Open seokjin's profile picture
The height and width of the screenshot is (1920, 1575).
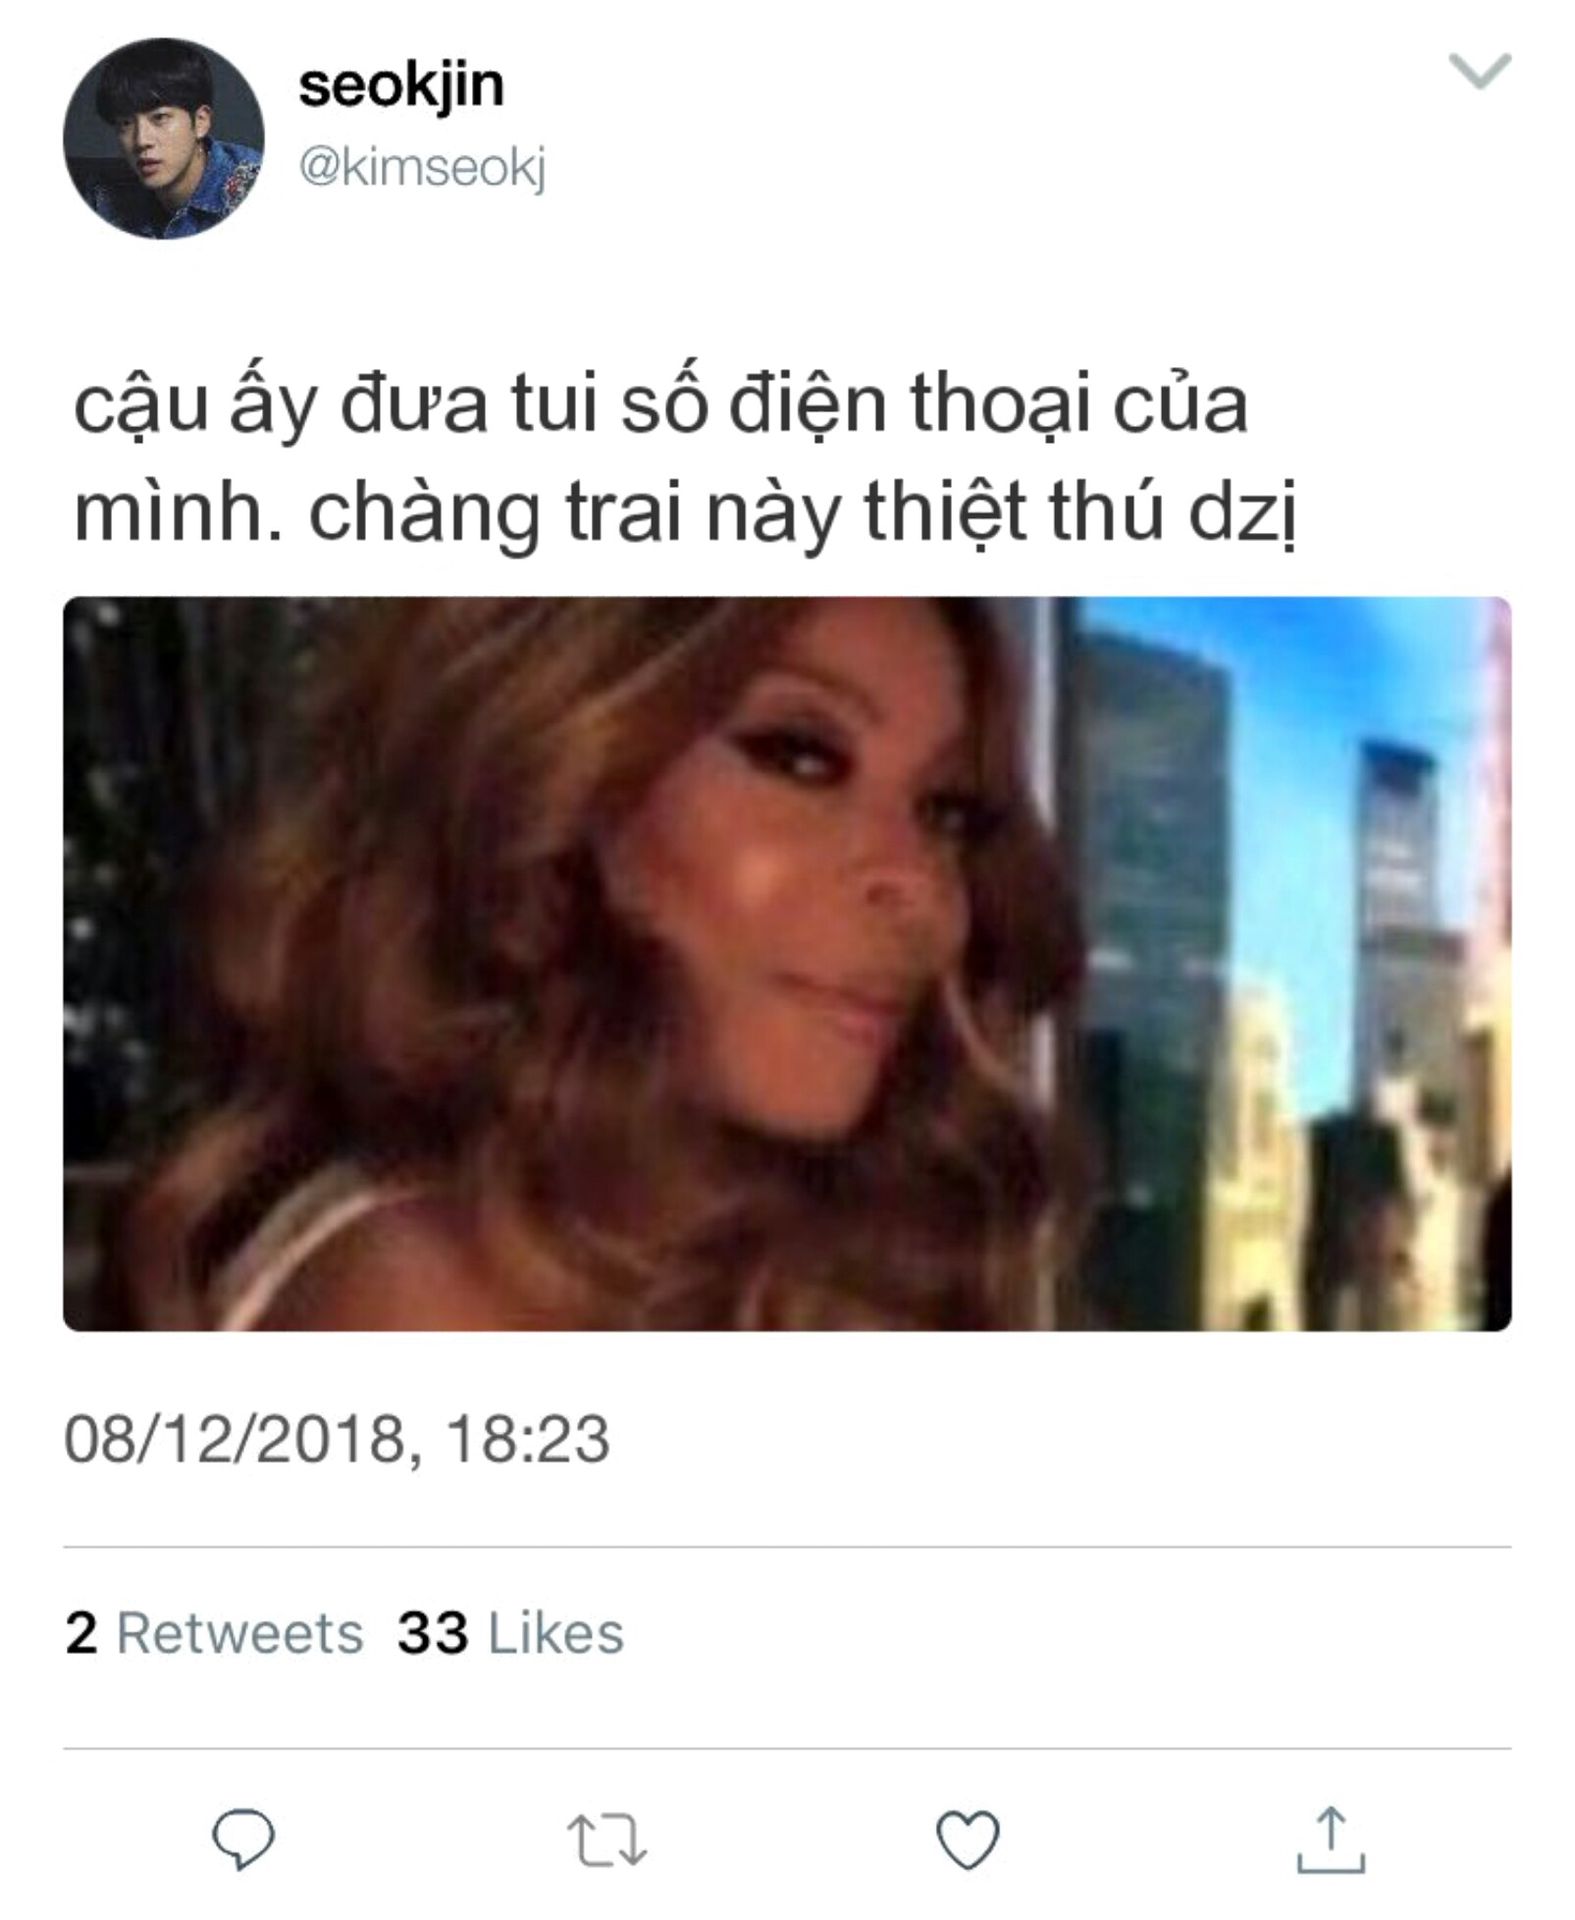(164, 139)
